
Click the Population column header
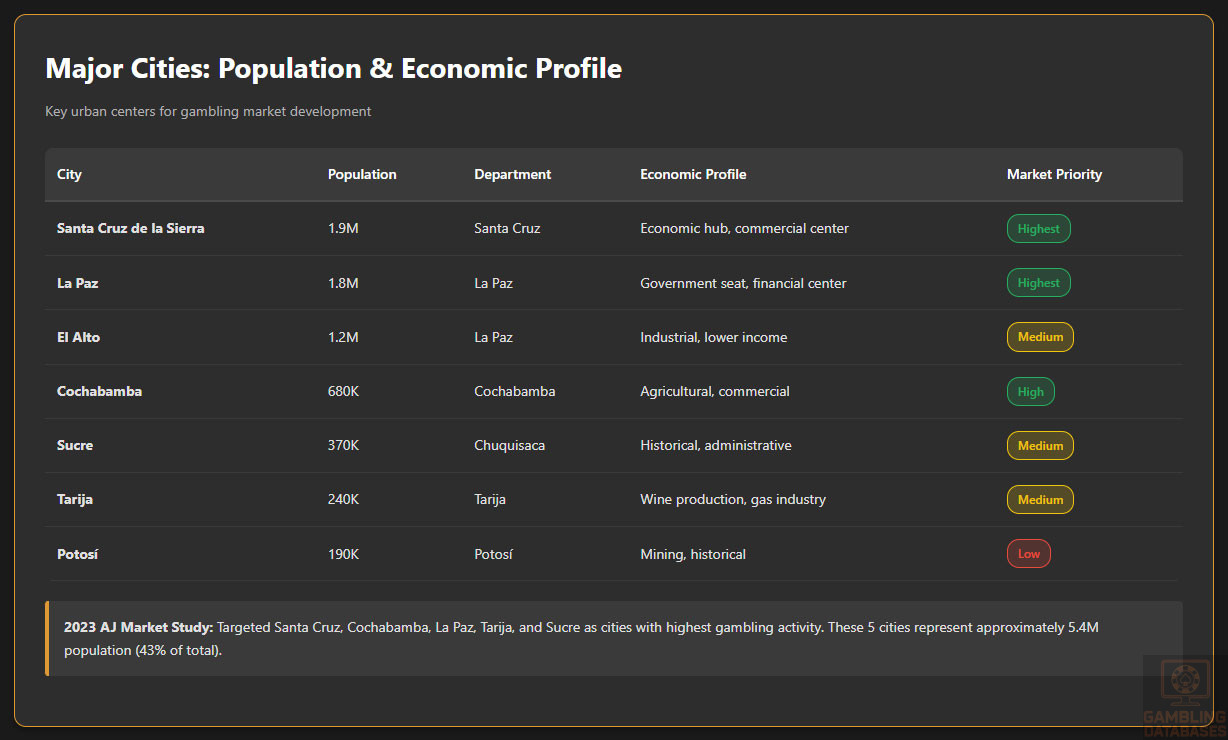(362, 174)
